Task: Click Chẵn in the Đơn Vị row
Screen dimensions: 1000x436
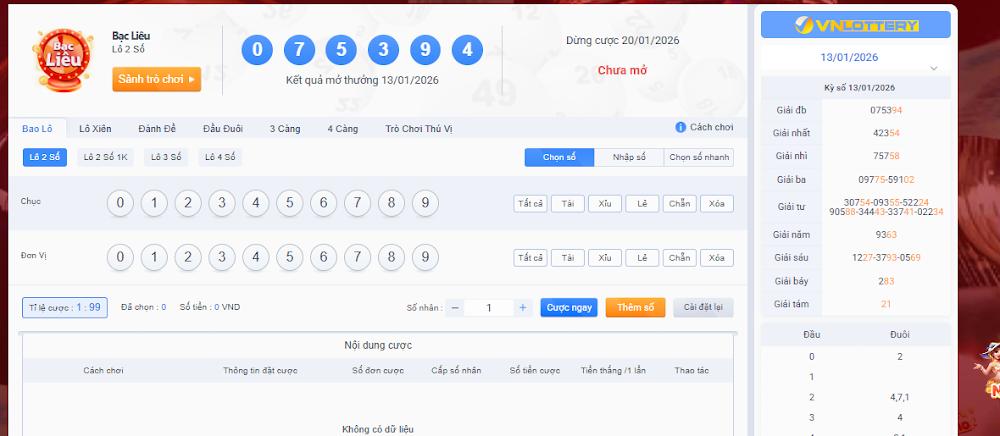Action: click(679, 258)
